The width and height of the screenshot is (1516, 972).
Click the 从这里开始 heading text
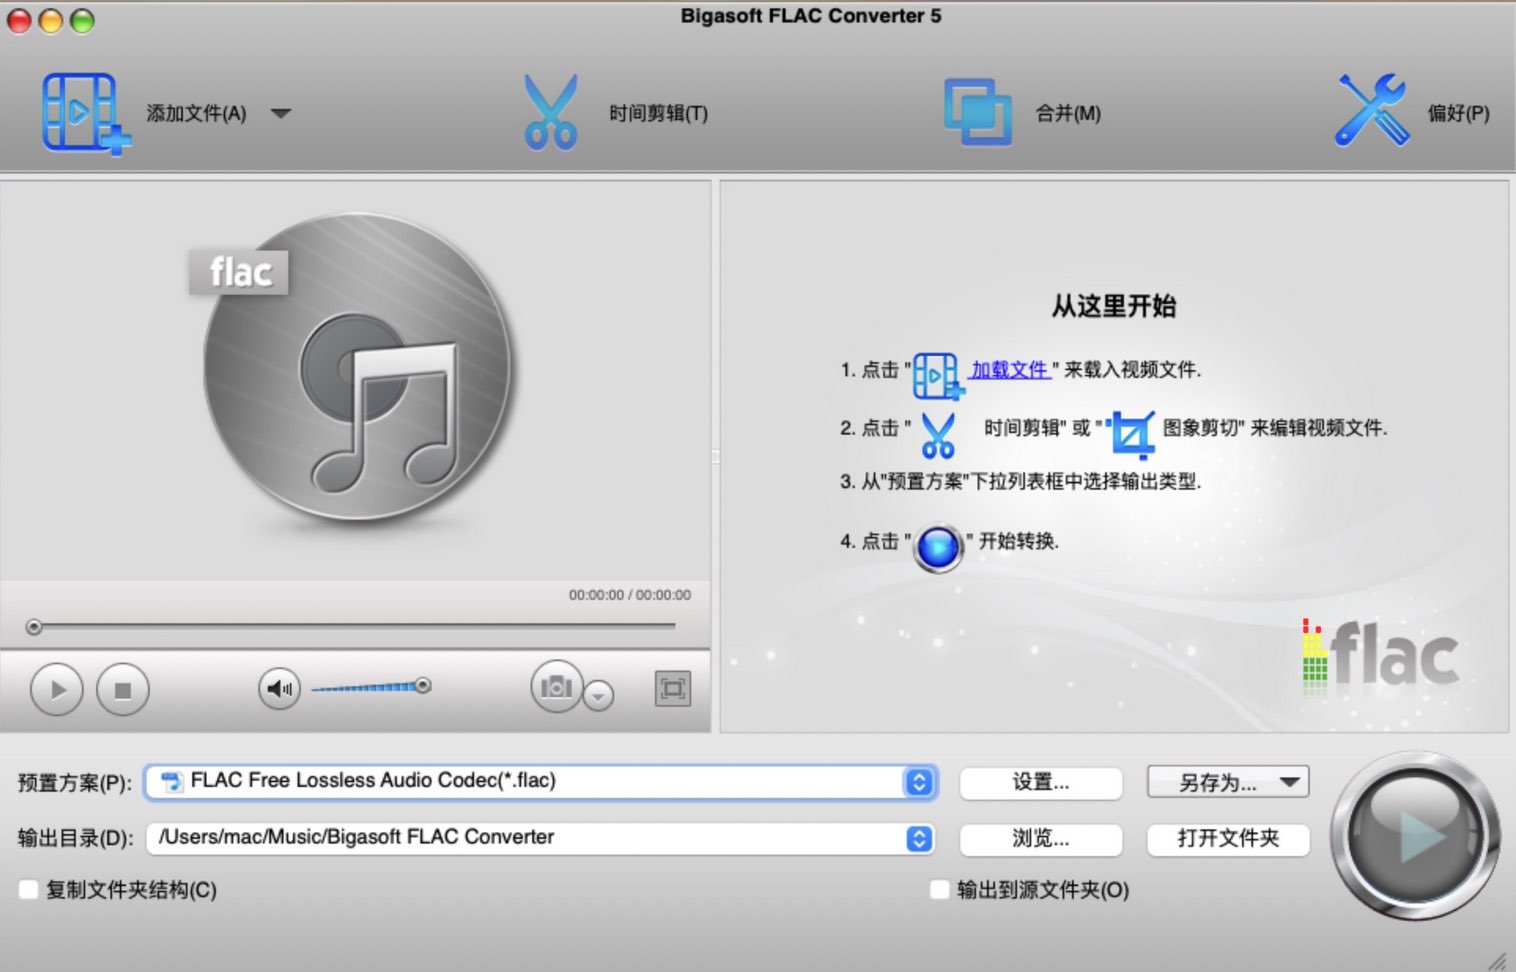coord(1113,306)
